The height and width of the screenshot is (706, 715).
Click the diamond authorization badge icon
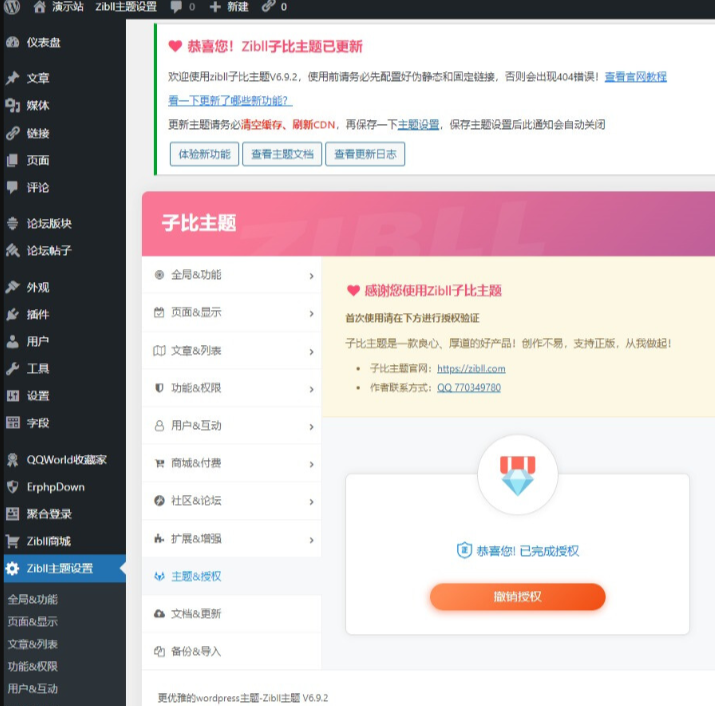click(517, 475)
